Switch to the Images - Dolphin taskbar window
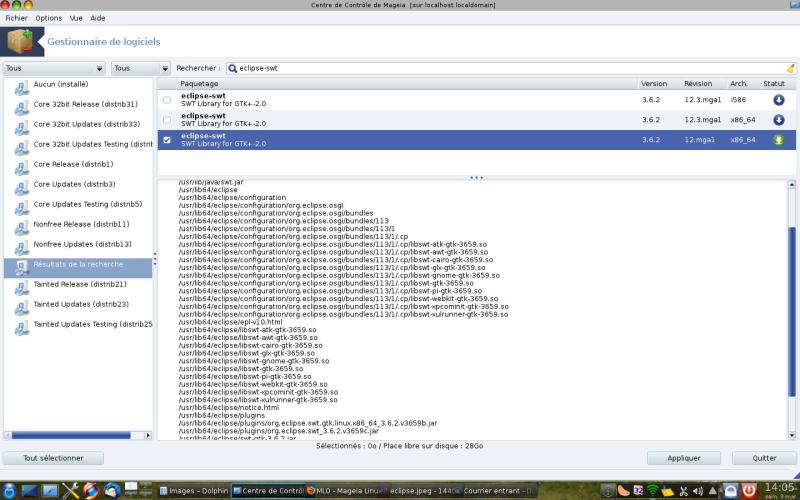The width and height of the screenshot is (800, 500). [x=193, y=491]
